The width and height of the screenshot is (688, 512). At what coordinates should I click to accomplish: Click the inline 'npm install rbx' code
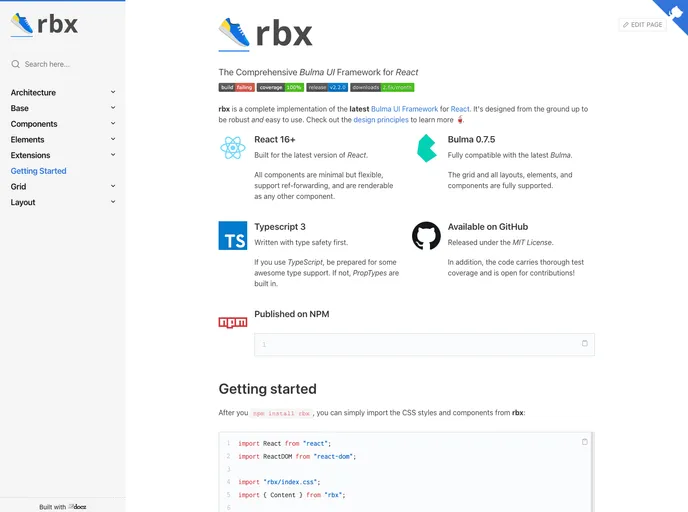pos(281,413)
